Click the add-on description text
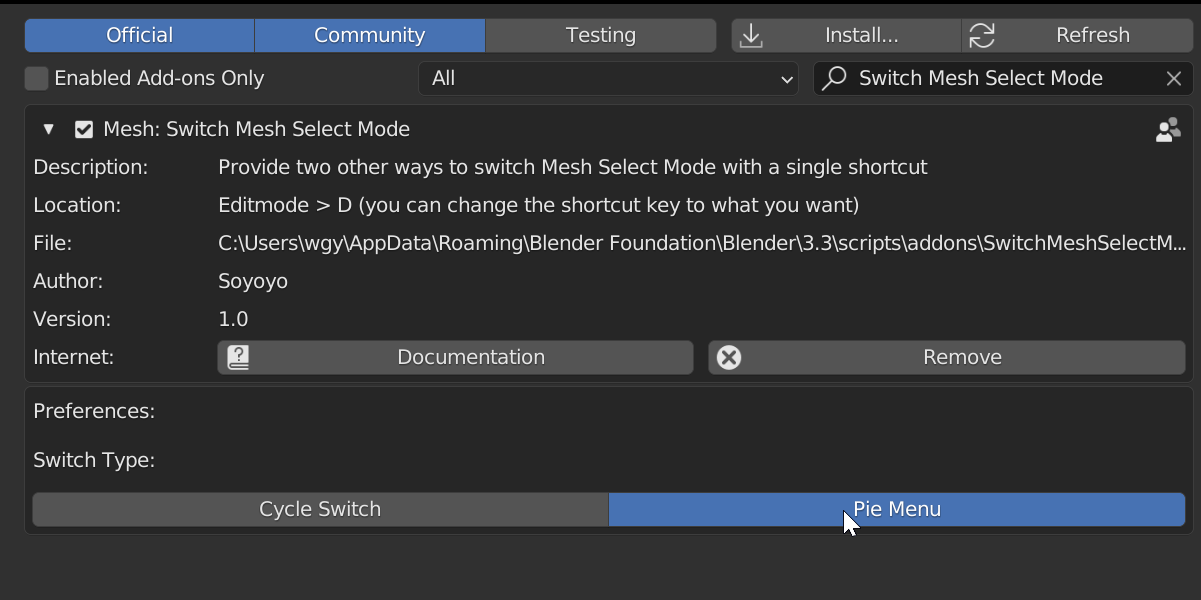1201x600 pixels. pyautogui.click(x=573, y=167)
